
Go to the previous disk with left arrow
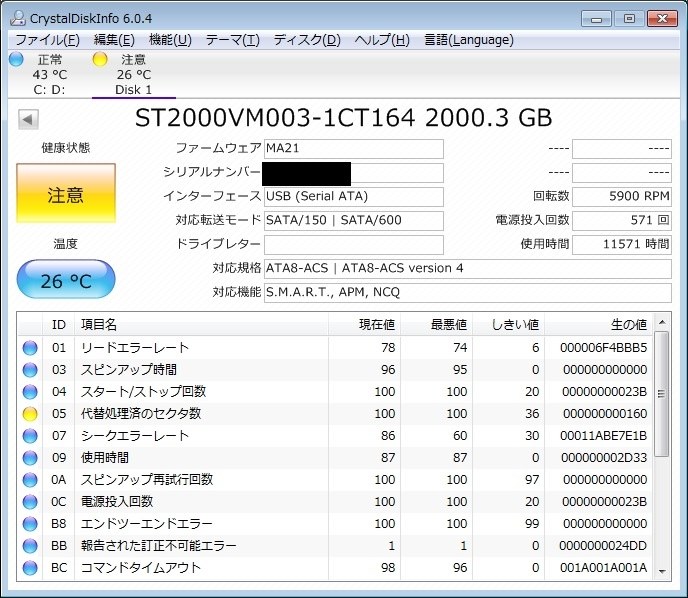point(28,119)
